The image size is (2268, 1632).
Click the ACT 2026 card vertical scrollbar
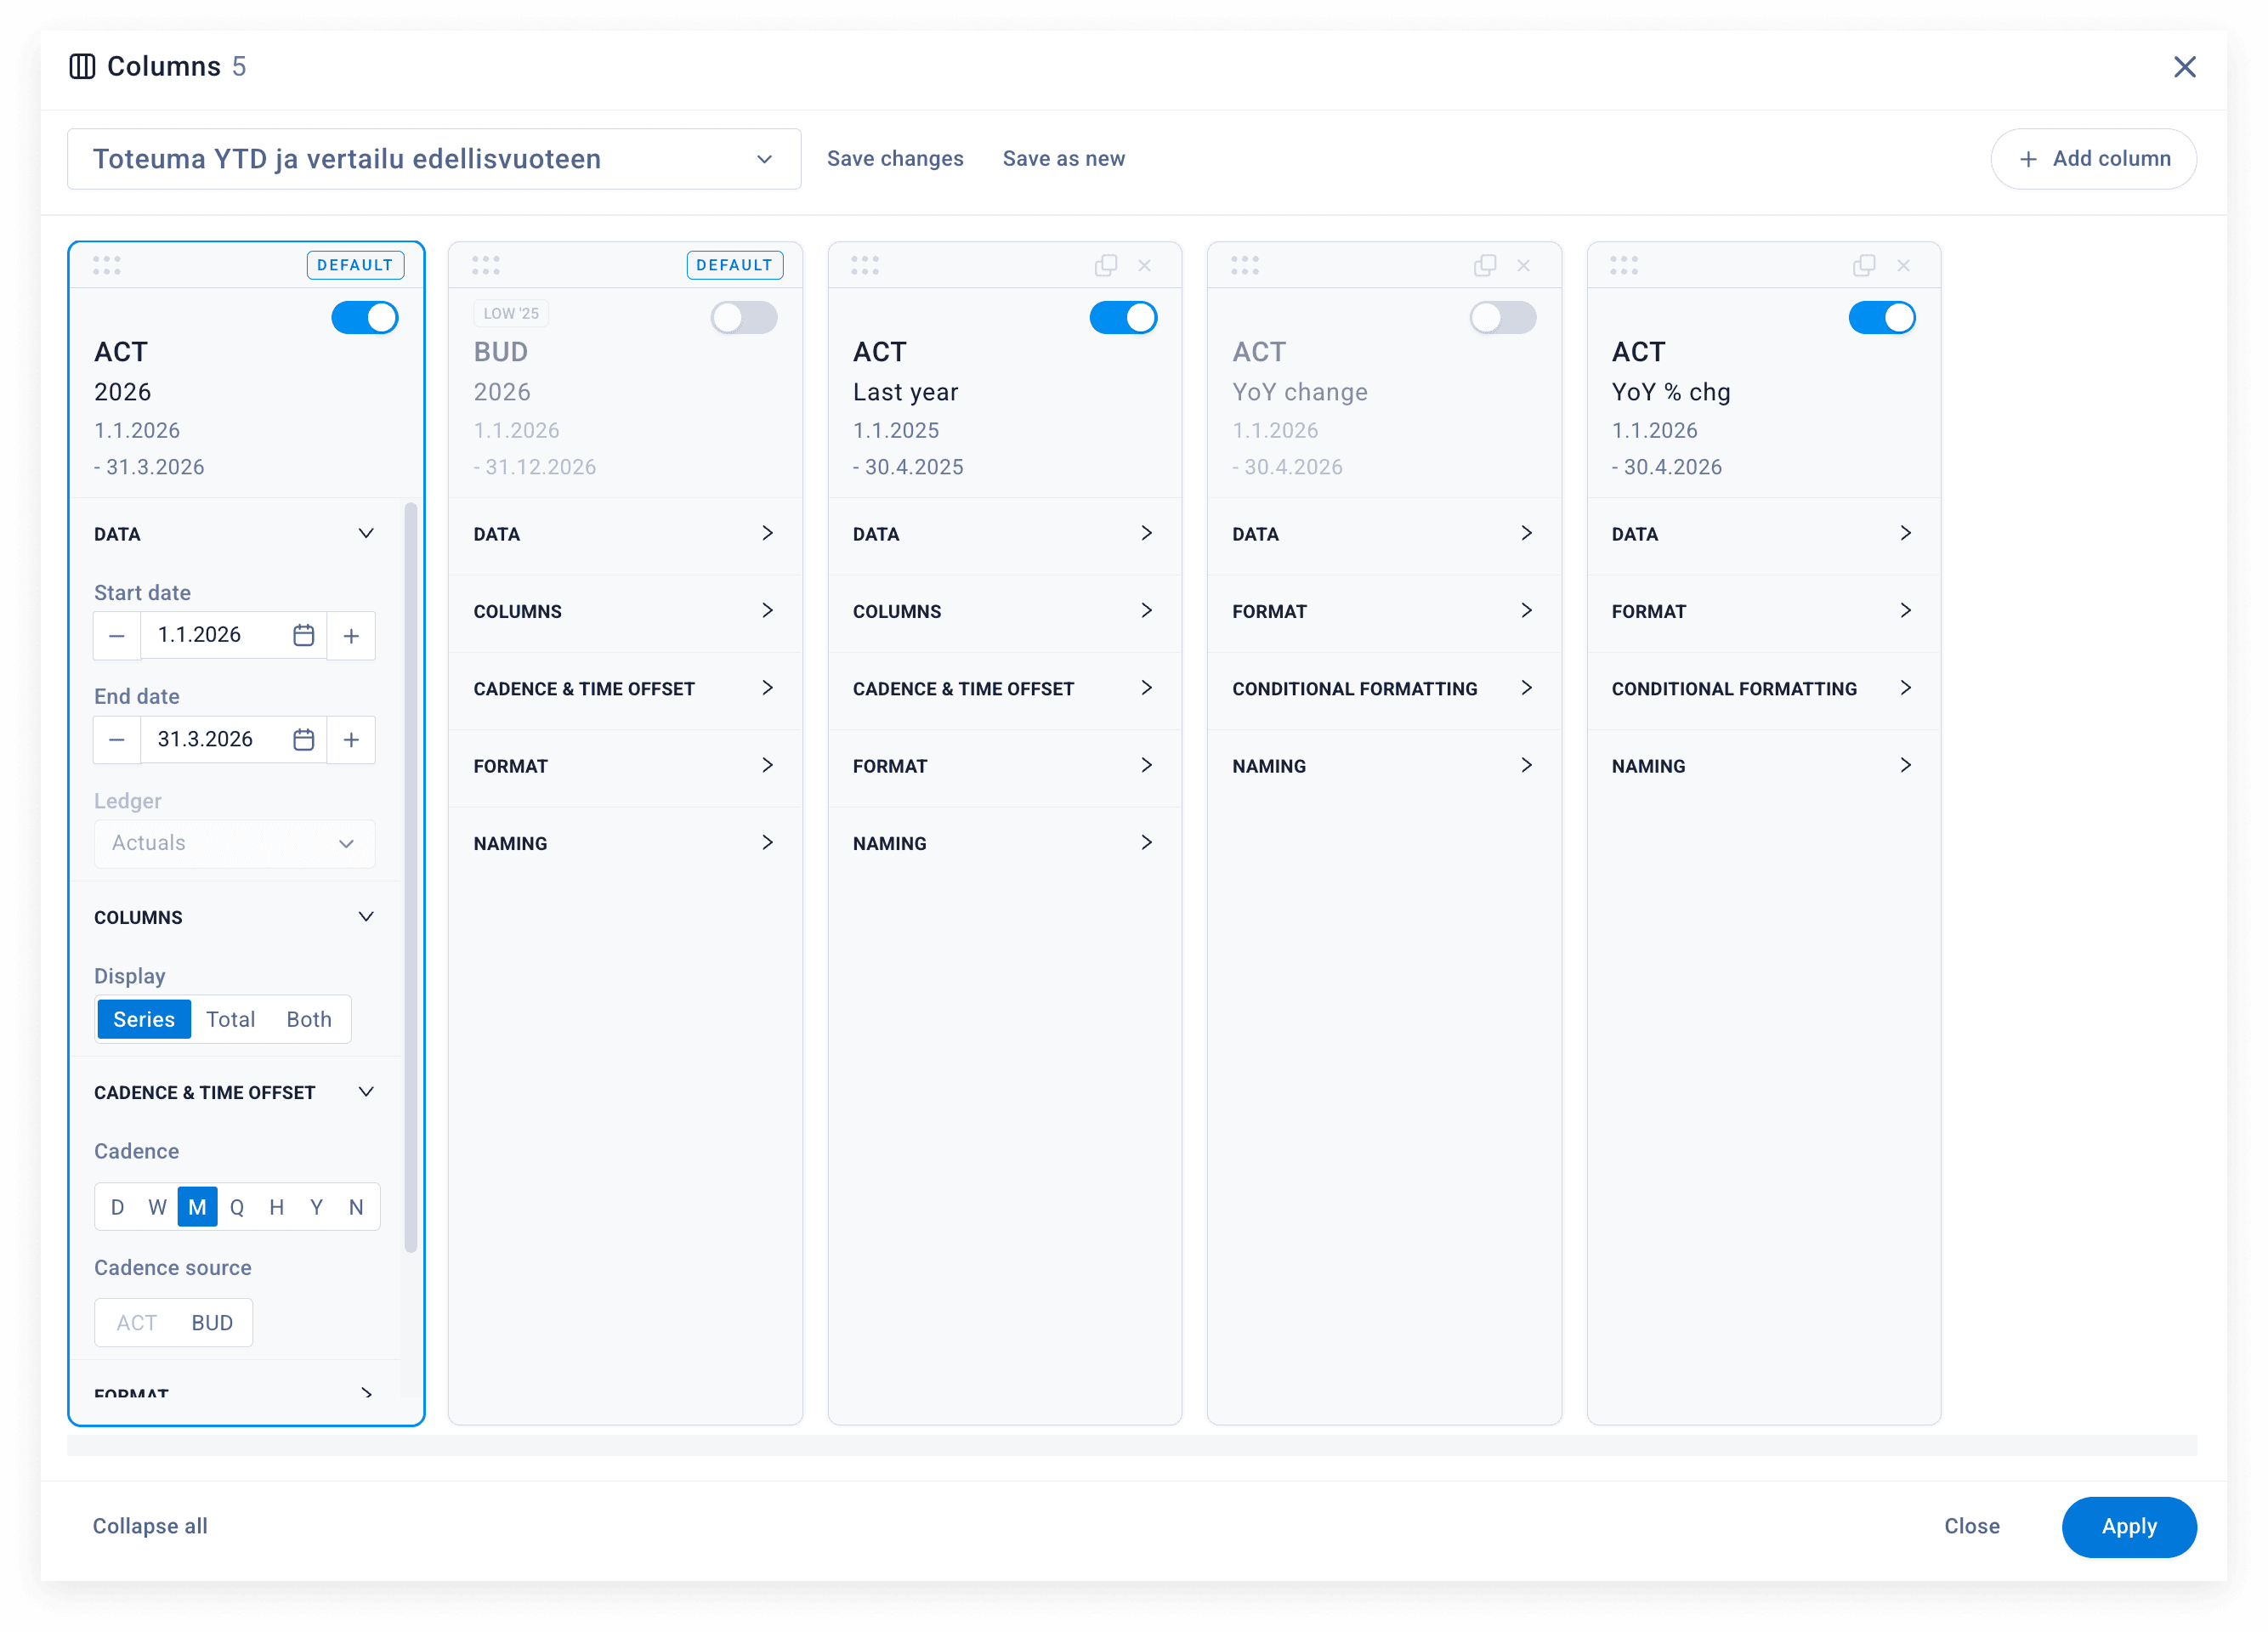410,876
